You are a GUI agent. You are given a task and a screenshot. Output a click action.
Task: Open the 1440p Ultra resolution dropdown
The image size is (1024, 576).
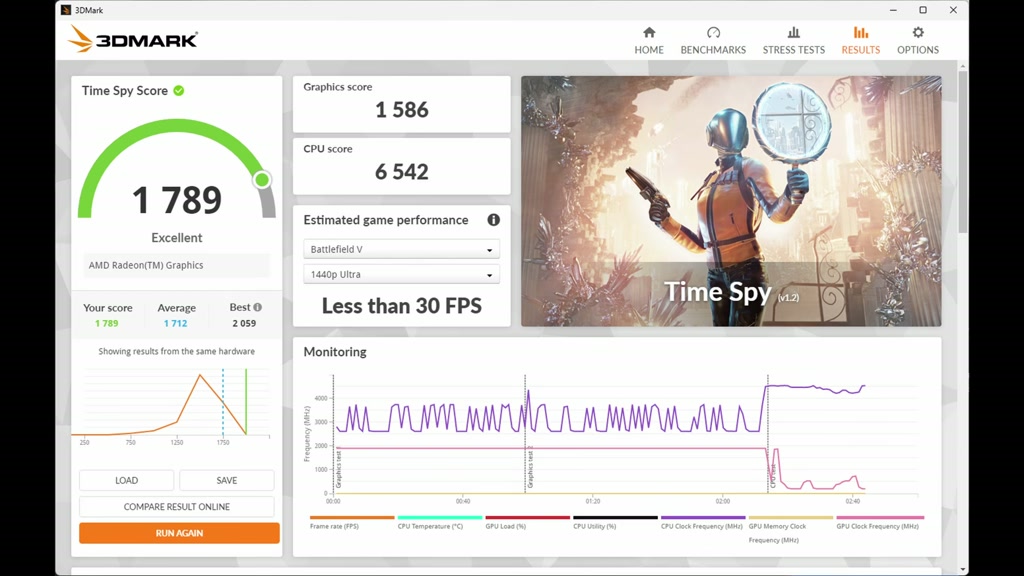pyautogui.click(x=402, y=274)
